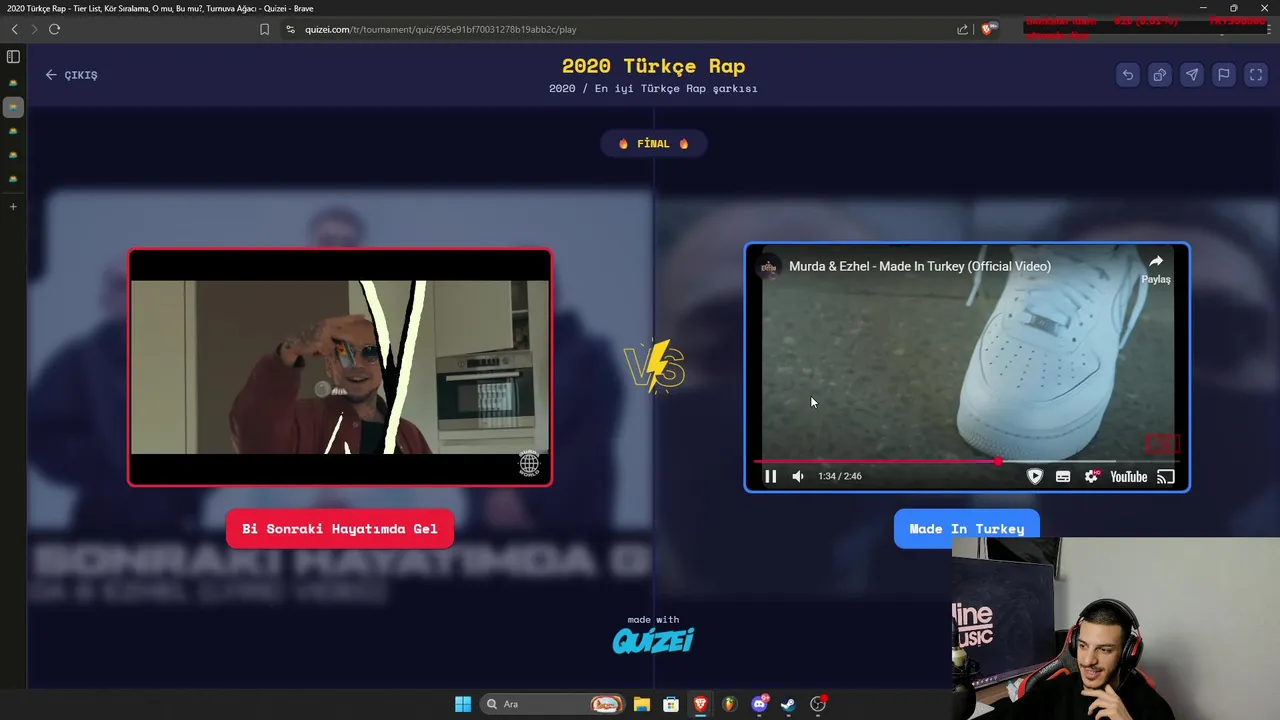
Task: Click the Brave shield badge in video player
Action: click(1035, 476)
